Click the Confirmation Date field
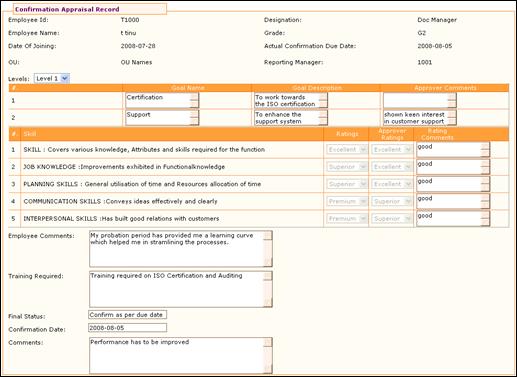 [x=127, y=328]
